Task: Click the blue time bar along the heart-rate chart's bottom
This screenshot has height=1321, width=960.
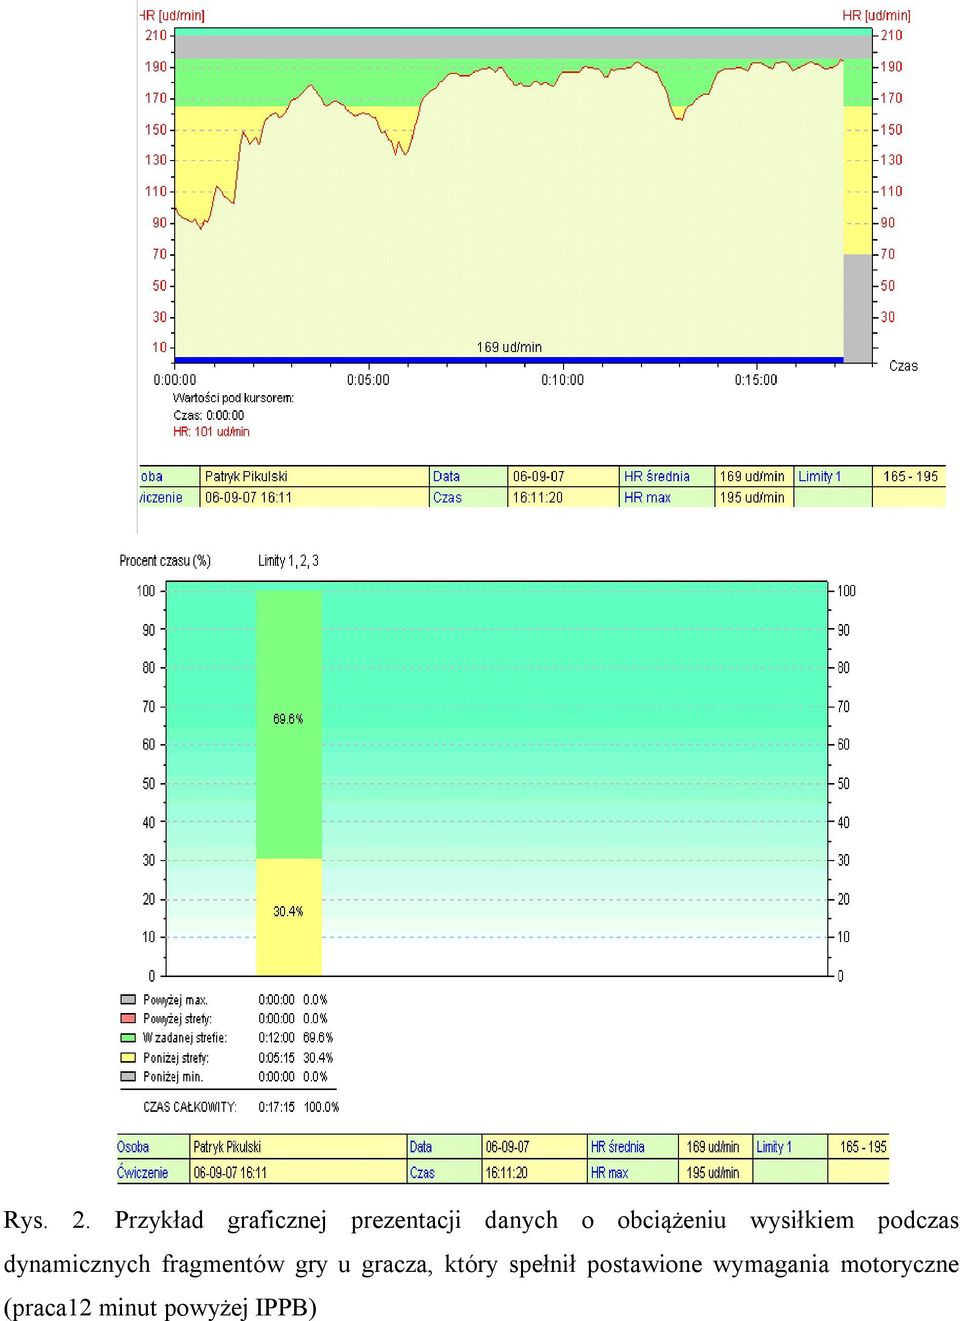Action: click(509, 360)
